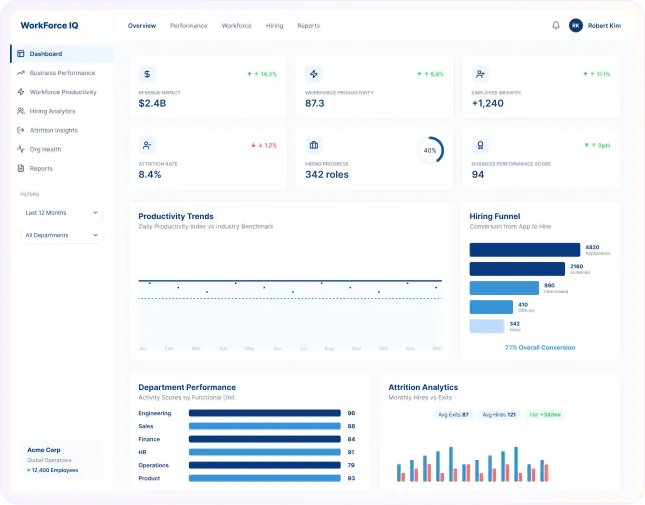
Task: Click the red 1.2% change indicator
Action: coord(264,145)
